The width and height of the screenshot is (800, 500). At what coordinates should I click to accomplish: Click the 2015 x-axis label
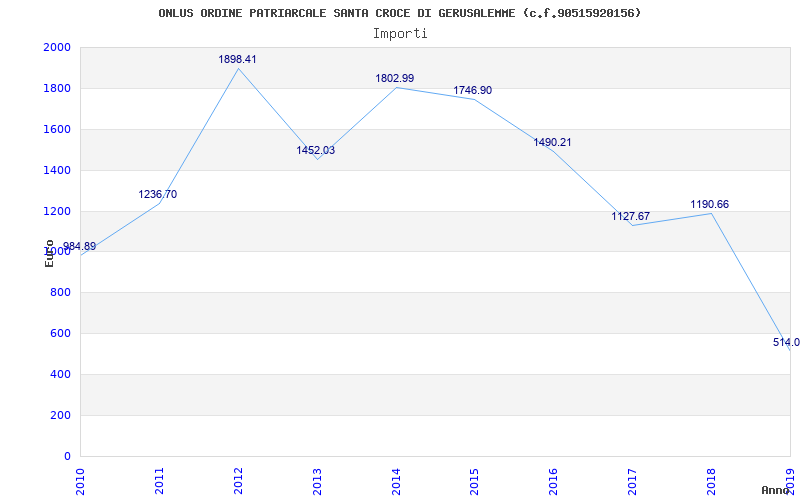[x=474, y=481]
